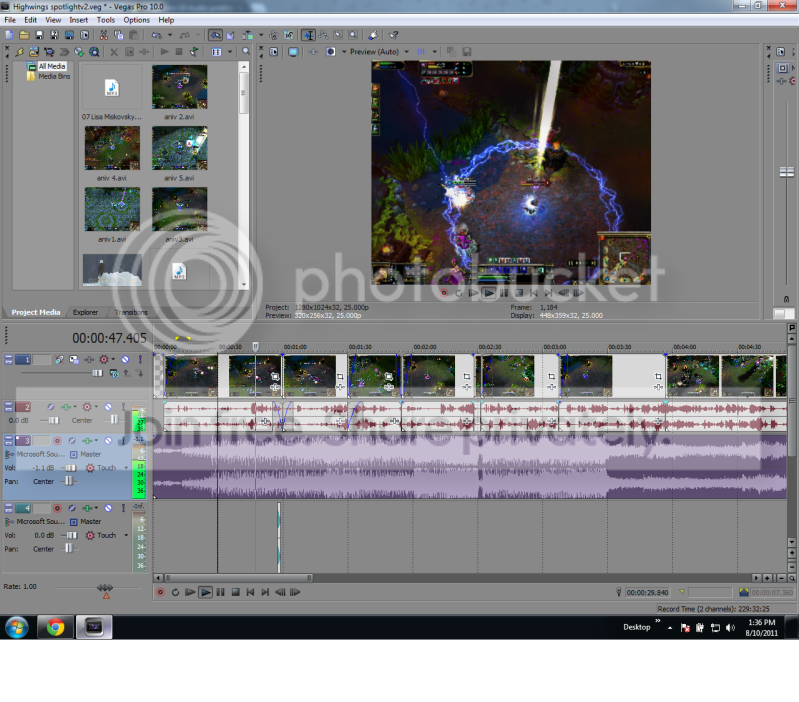Open track 2 automation settings gear
This screenshot has width=799, height=702.
[x=87, y=407]
